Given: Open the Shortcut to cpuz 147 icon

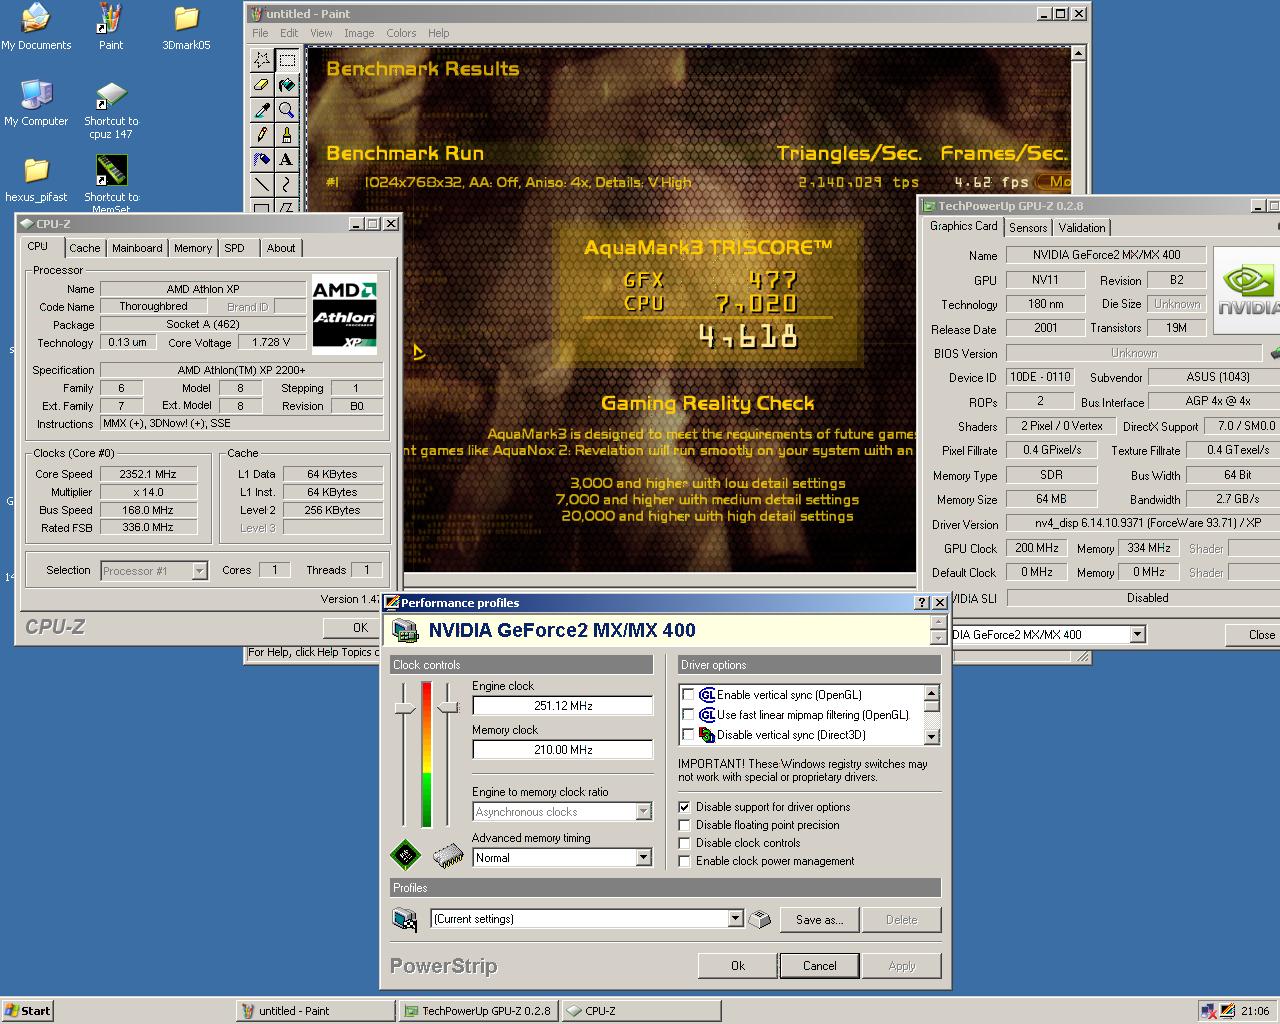Looking at the screenshot, I should click(x=111, y=110).
